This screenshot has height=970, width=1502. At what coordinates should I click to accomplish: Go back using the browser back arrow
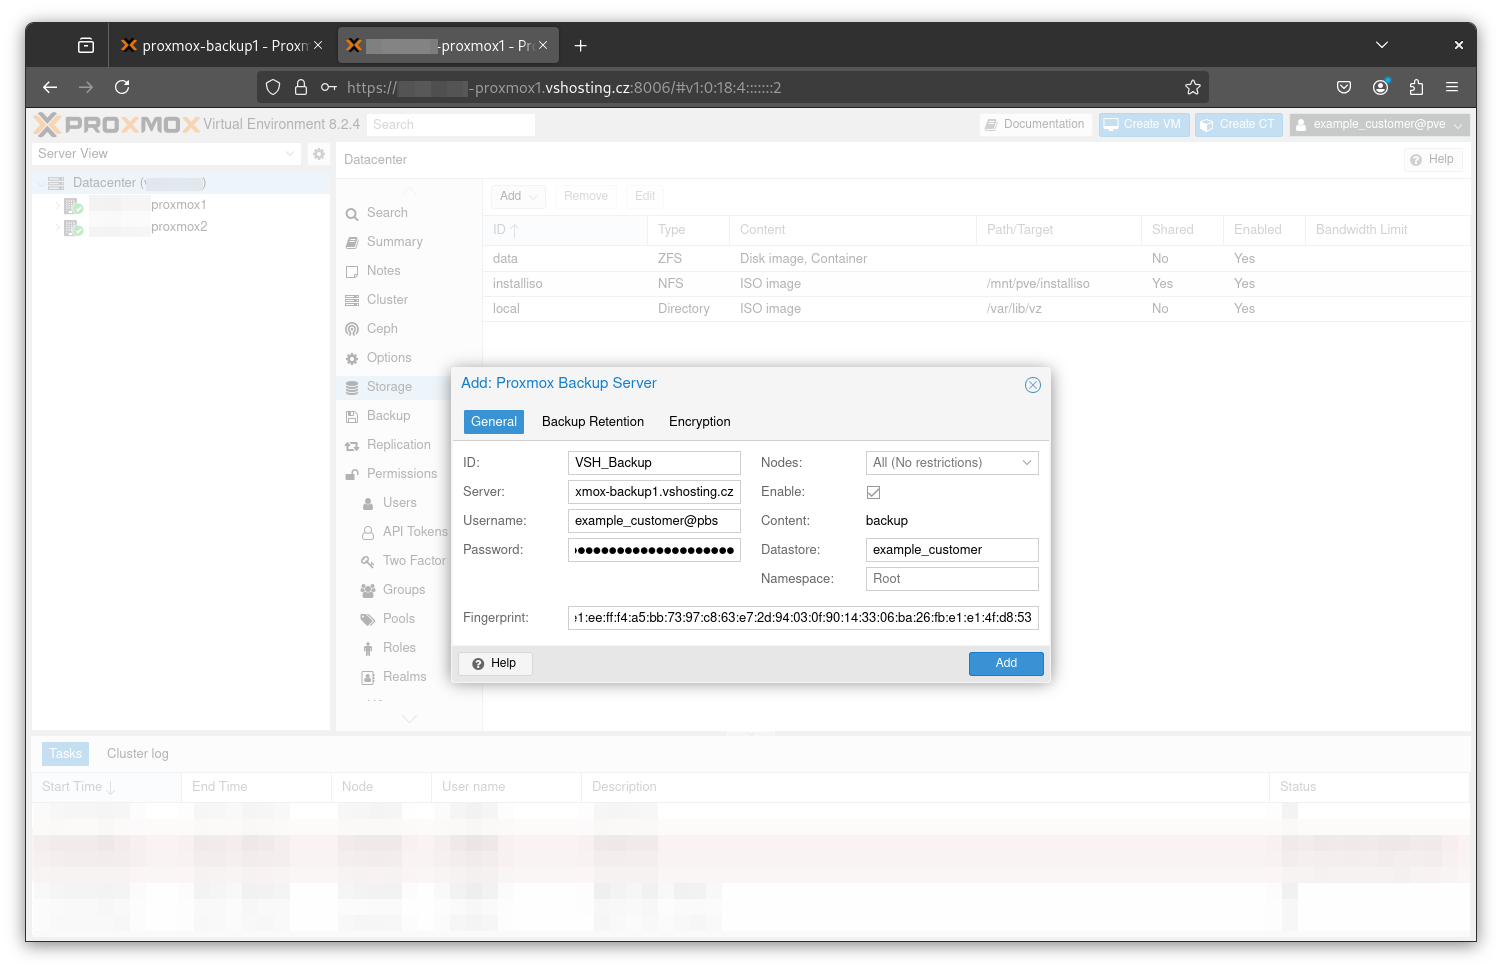click(50, 87)
